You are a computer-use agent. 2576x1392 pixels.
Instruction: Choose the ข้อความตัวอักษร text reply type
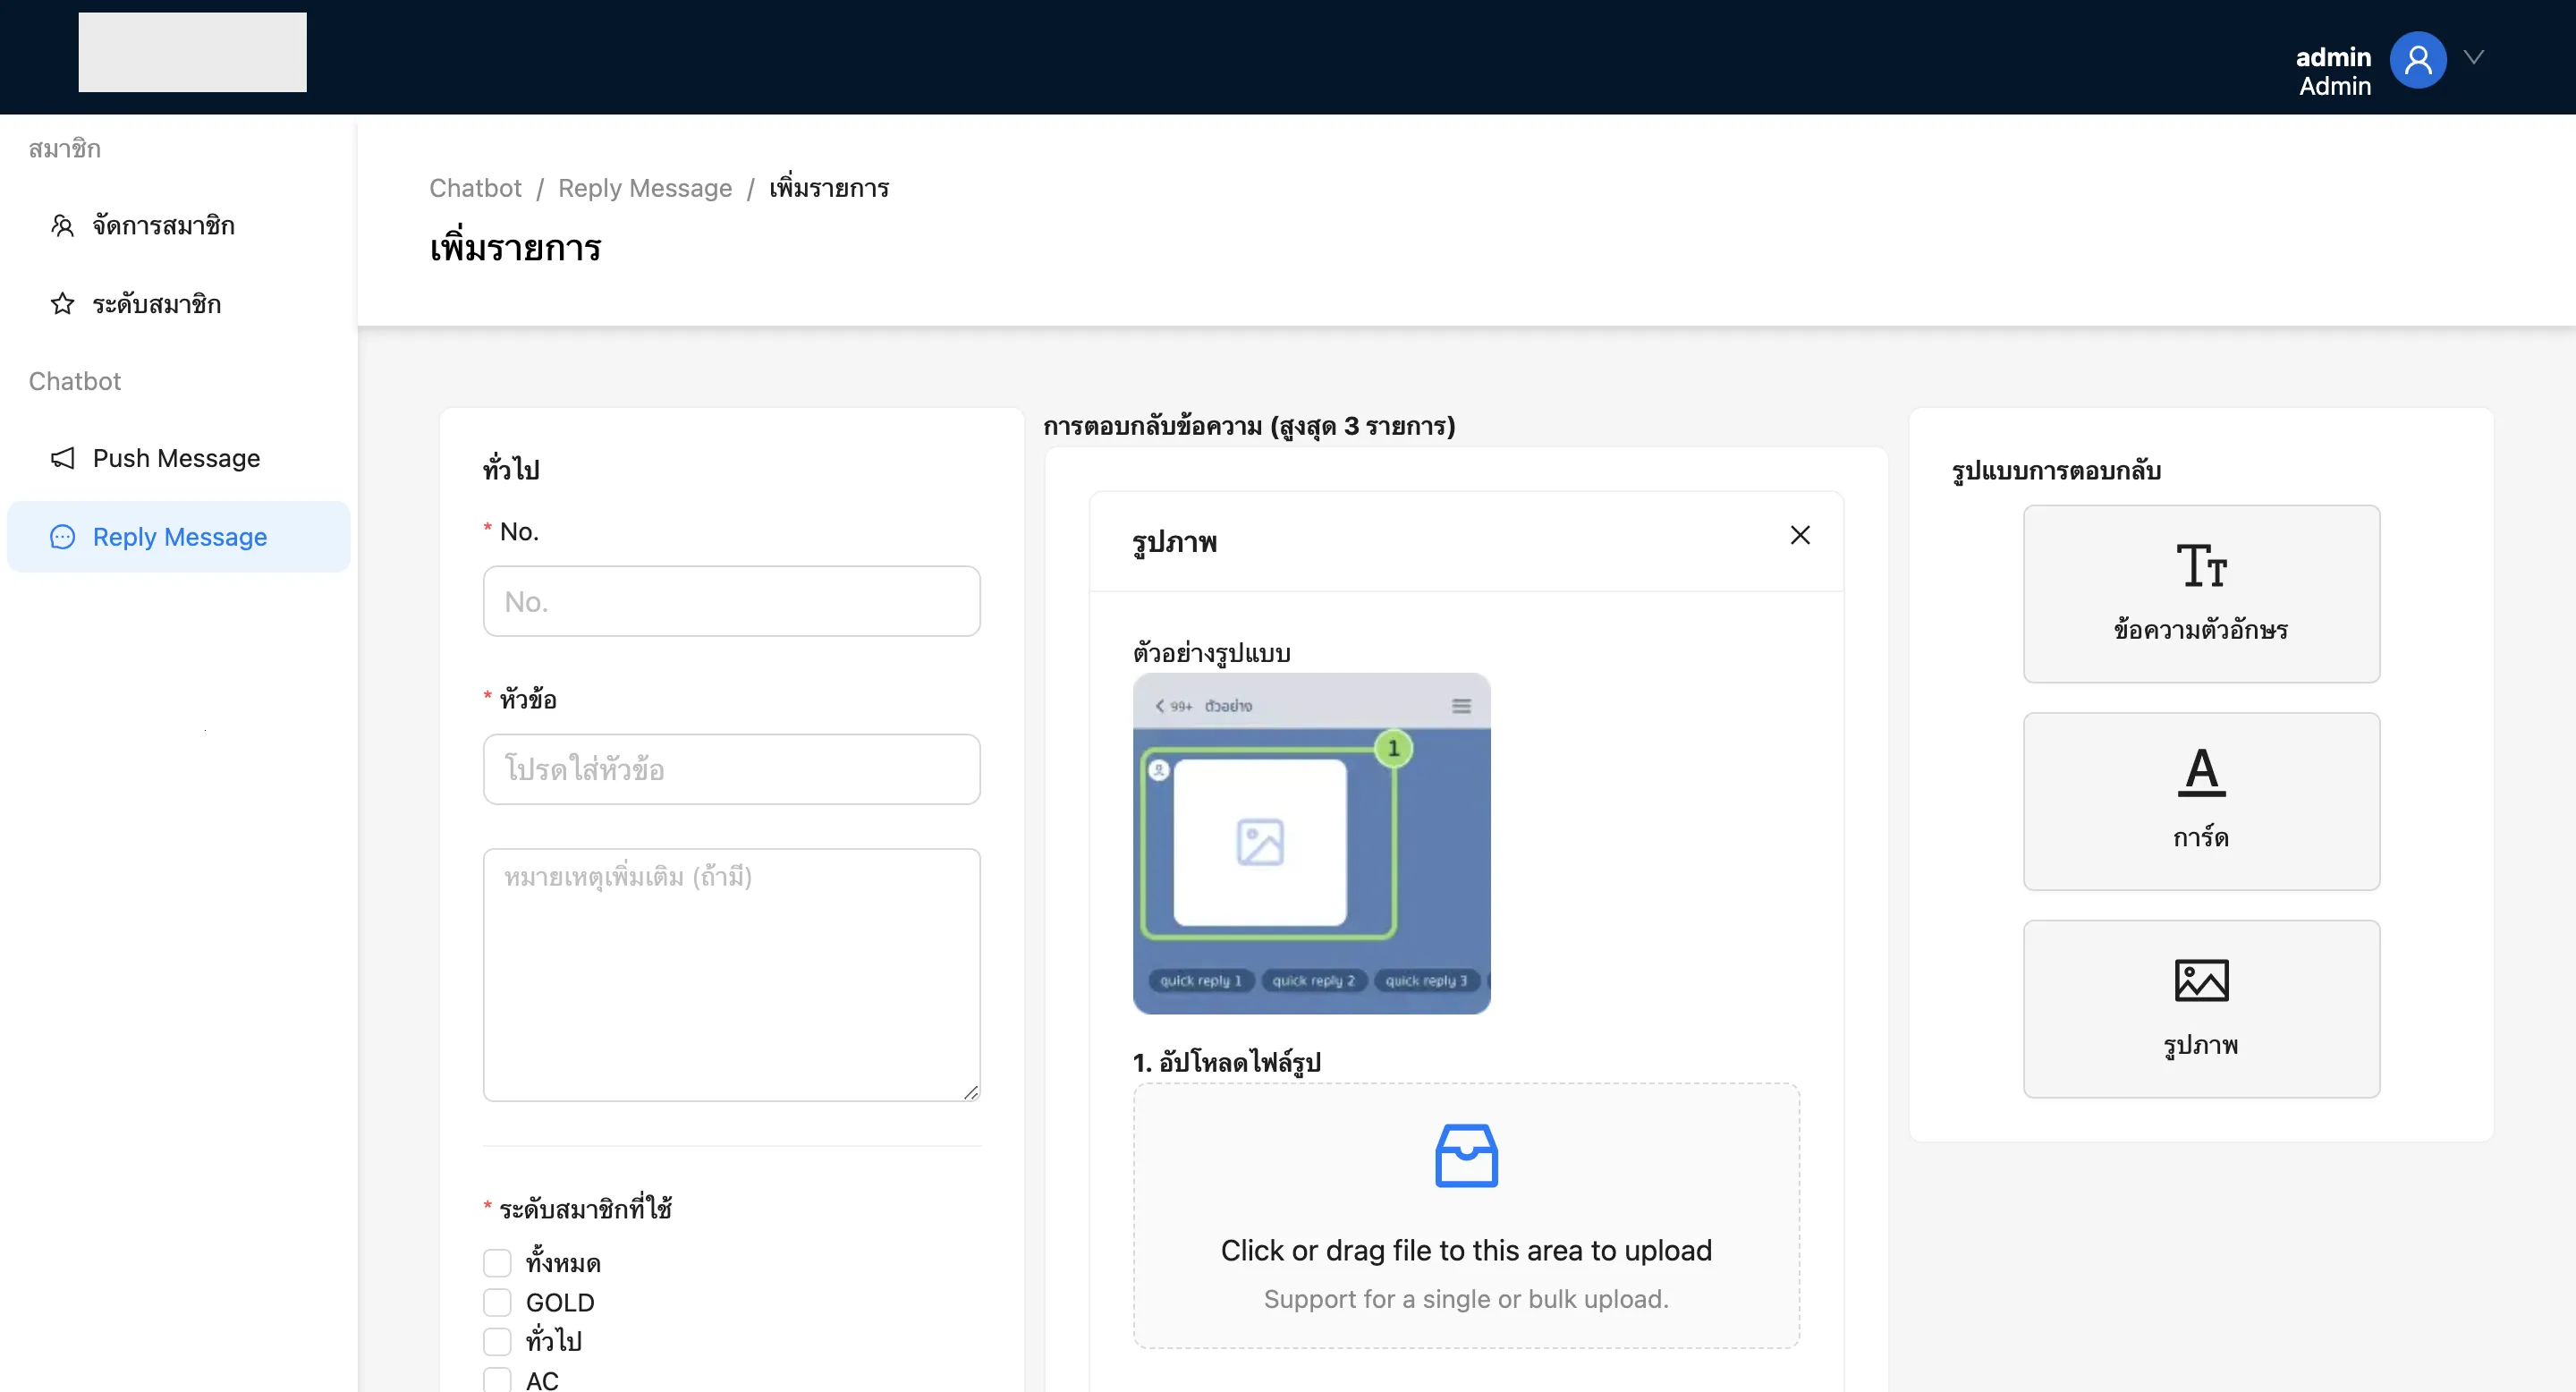click(2200, 594)
